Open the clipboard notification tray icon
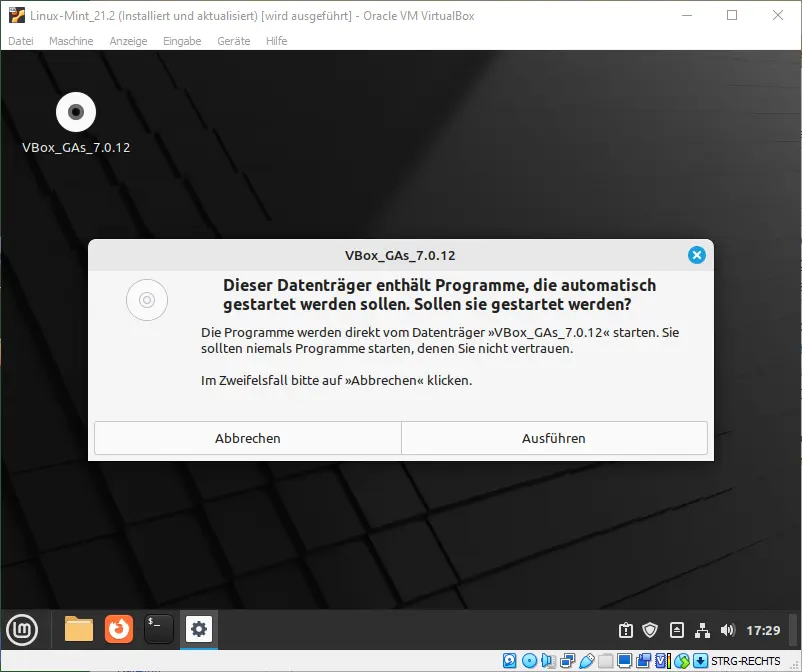 point(626,630)
